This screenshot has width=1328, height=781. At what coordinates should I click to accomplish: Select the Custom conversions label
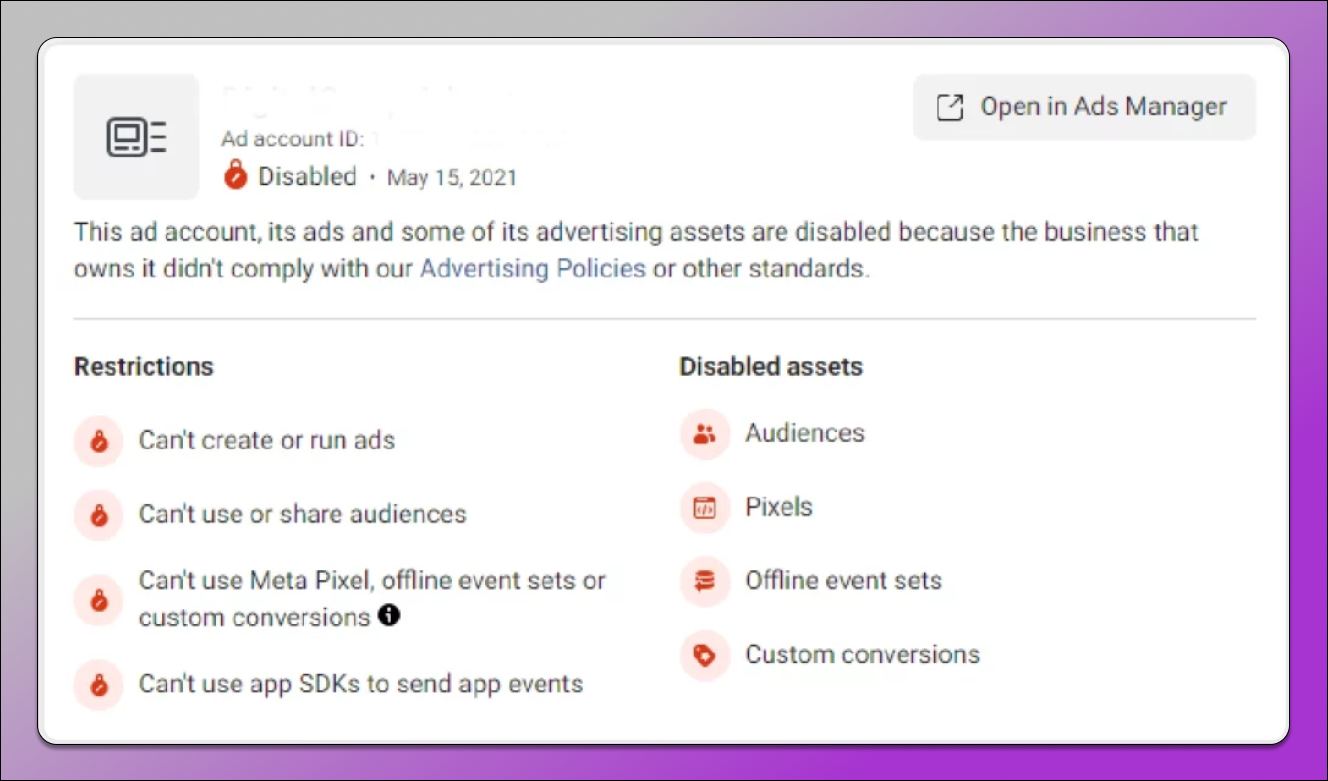pos(863,655)
